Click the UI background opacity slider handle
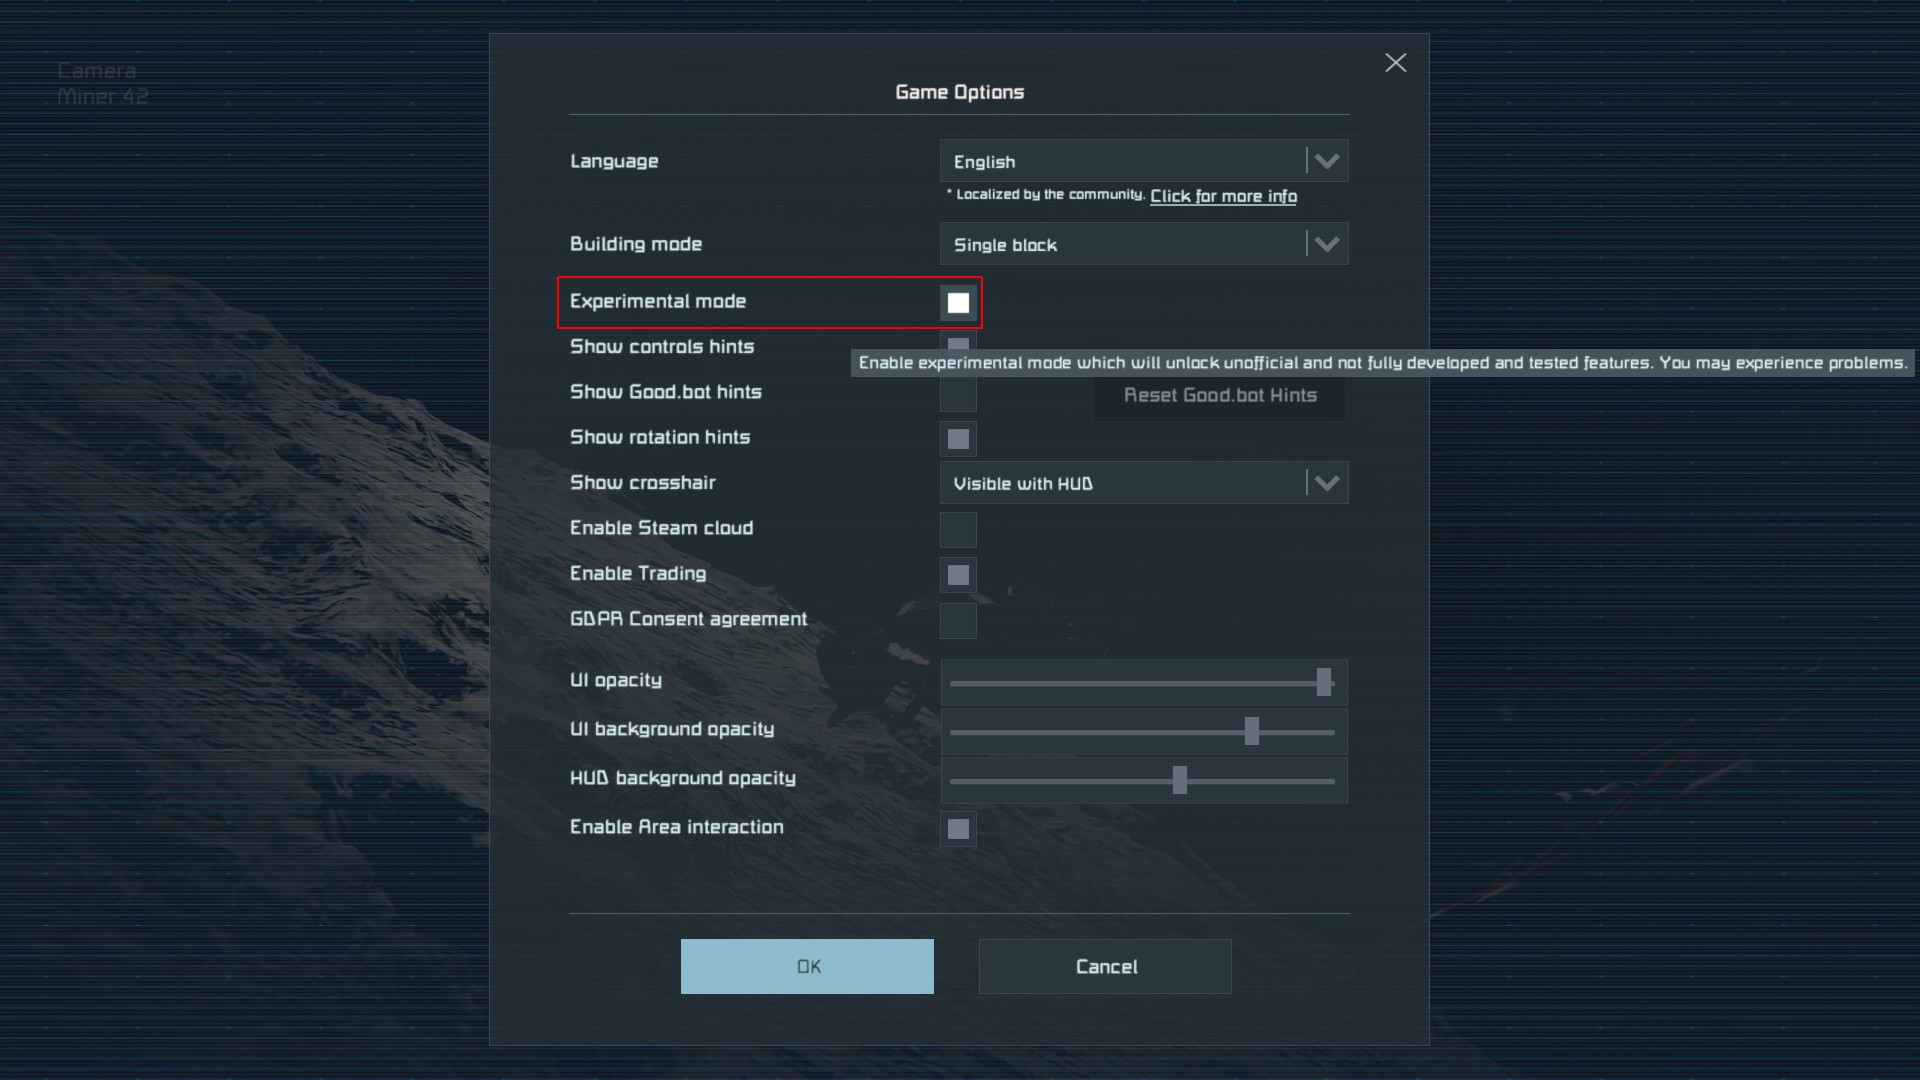The image size is (1920, 1080). tap(1251, 731)
